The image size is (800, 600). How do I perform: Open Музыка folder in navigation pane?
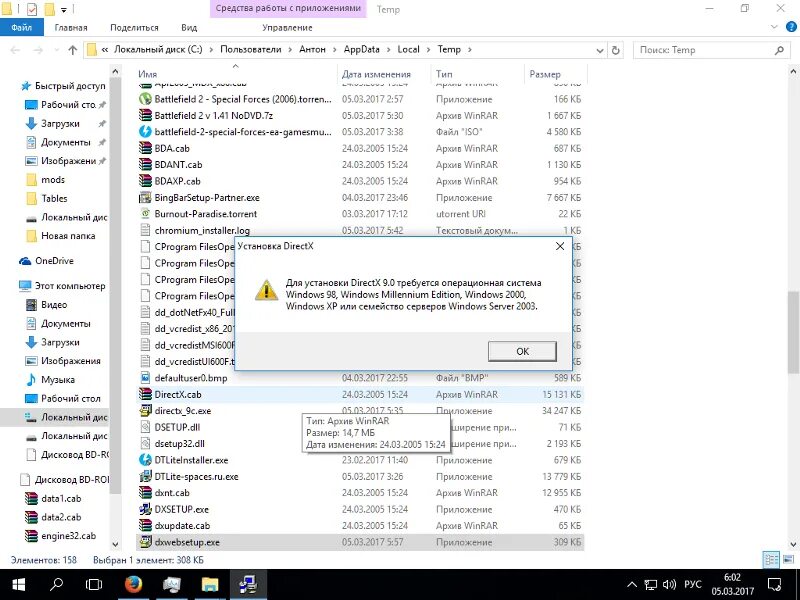[58, 380]
